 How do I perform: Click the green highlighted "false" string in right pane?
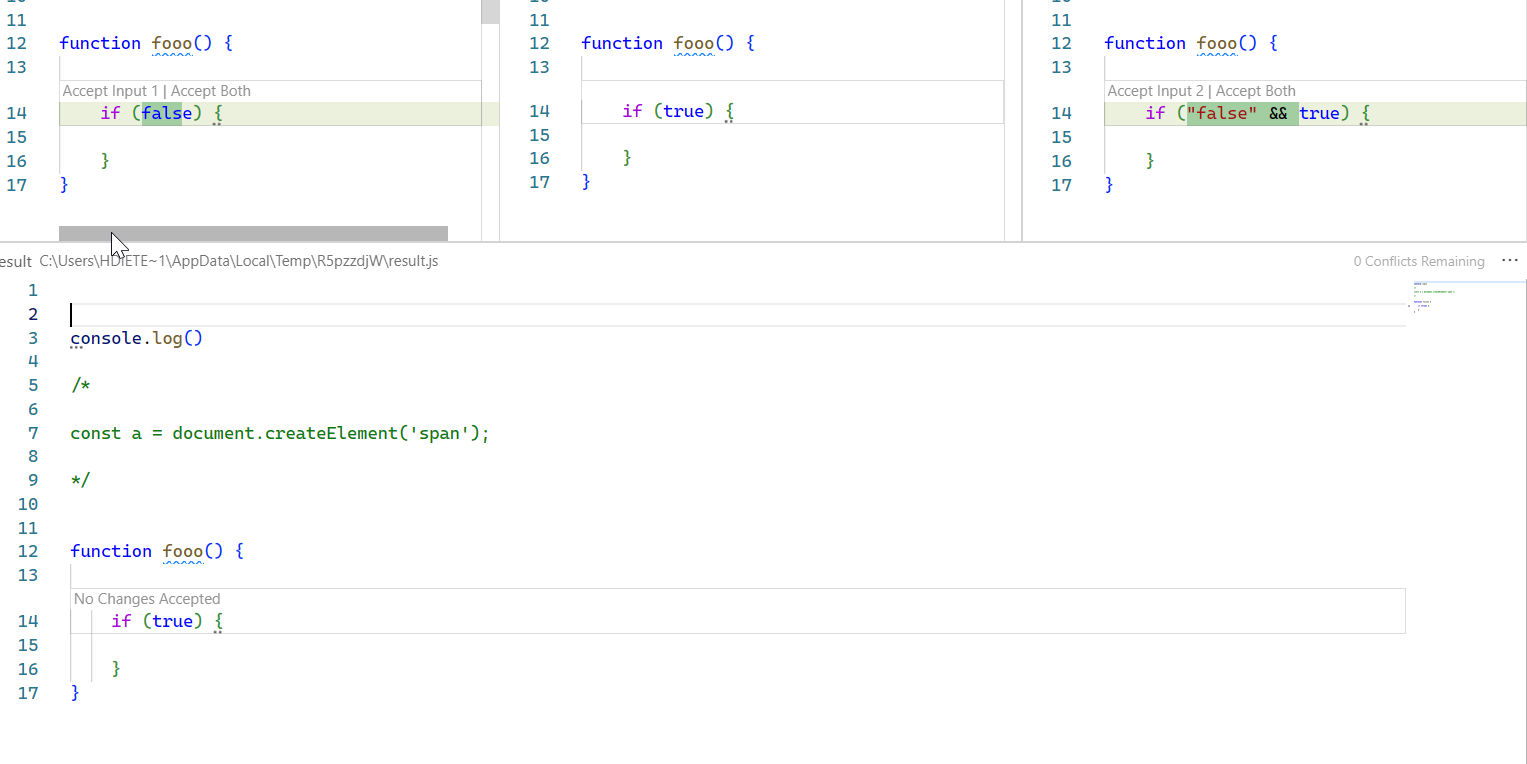[1222, 113]
